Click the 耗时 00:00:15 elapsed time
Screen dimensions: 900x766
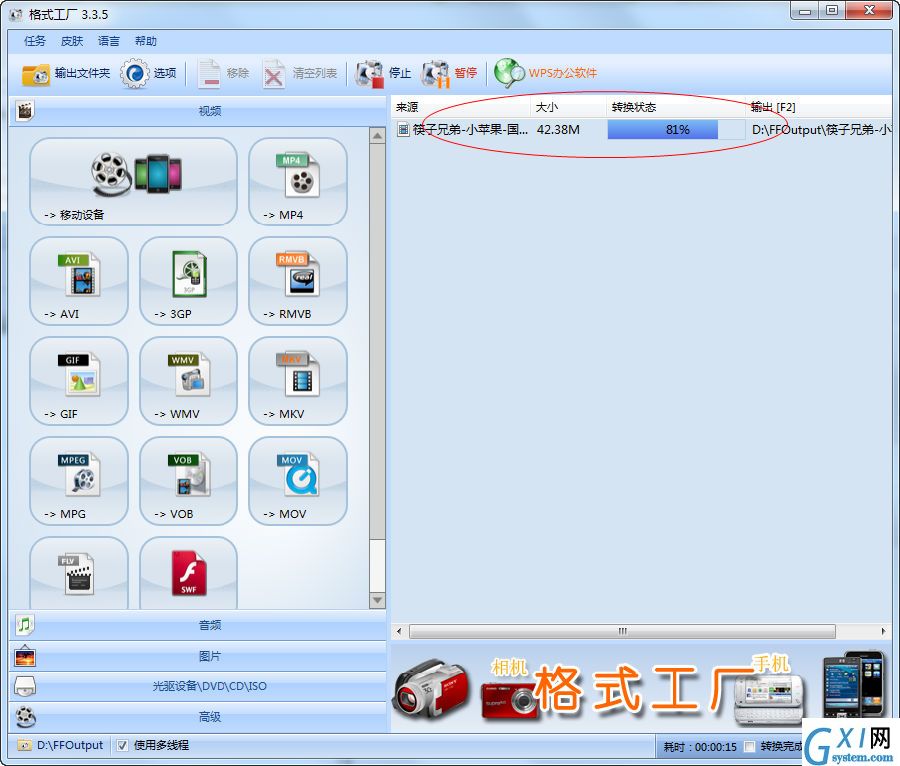pyautogui.click(x=700, y=746)
